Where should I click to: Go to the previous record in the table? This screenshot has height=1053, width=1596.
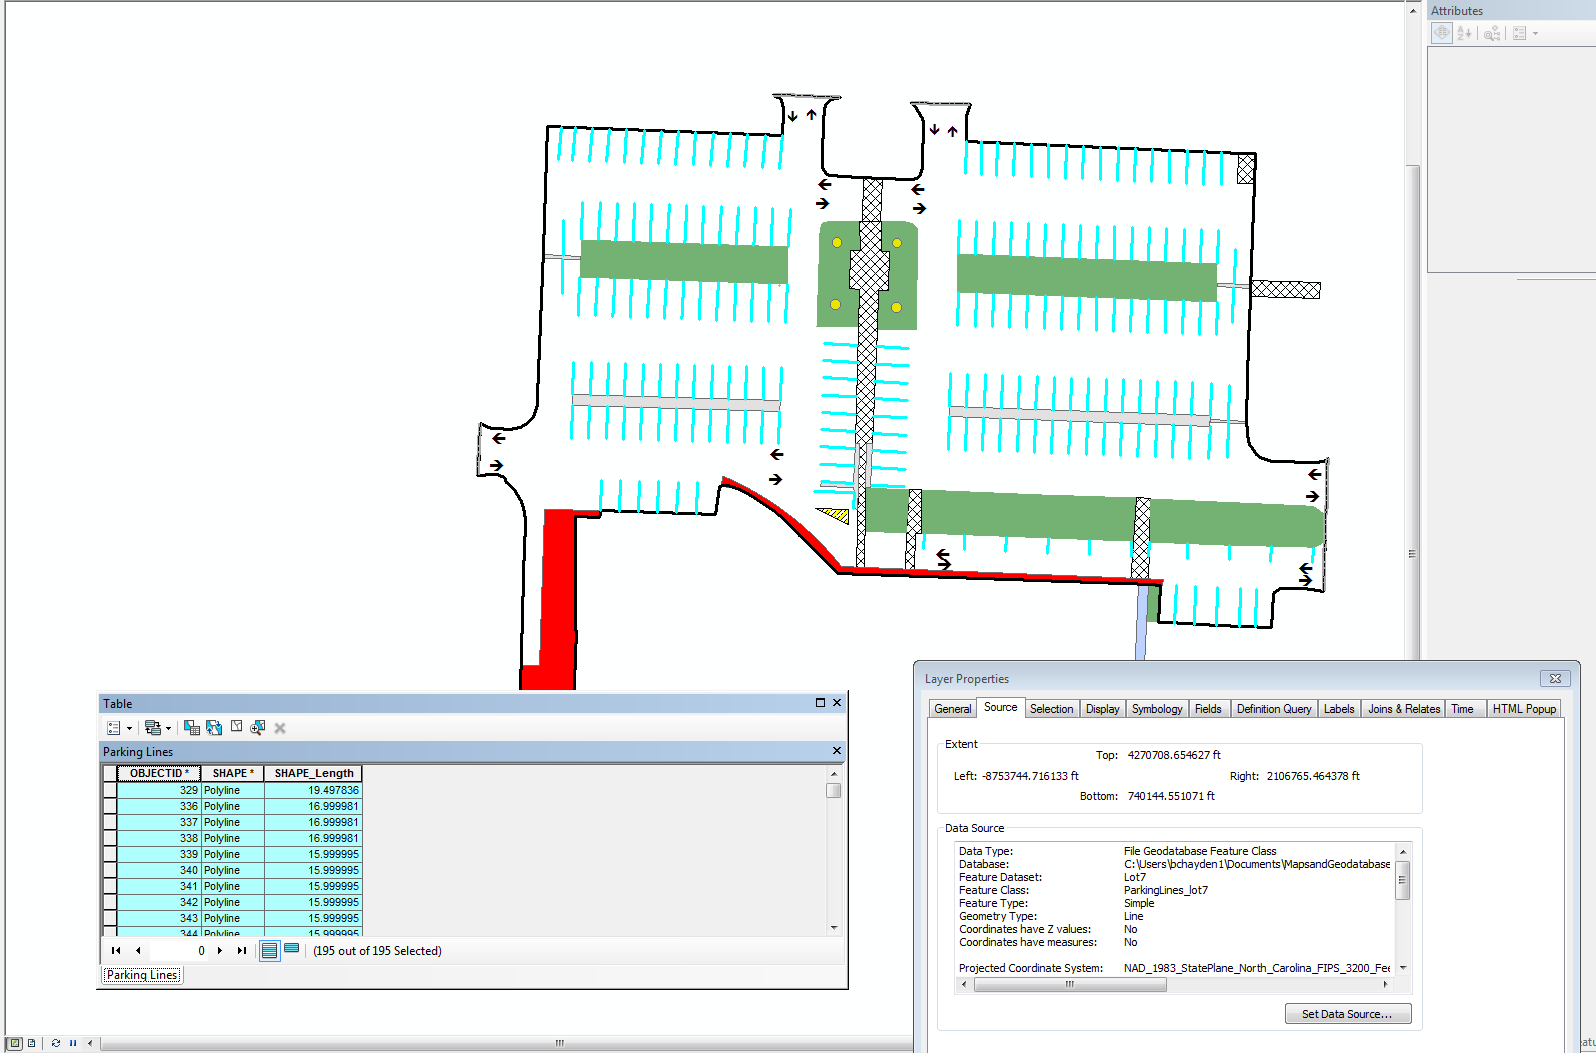pos(138,951)
